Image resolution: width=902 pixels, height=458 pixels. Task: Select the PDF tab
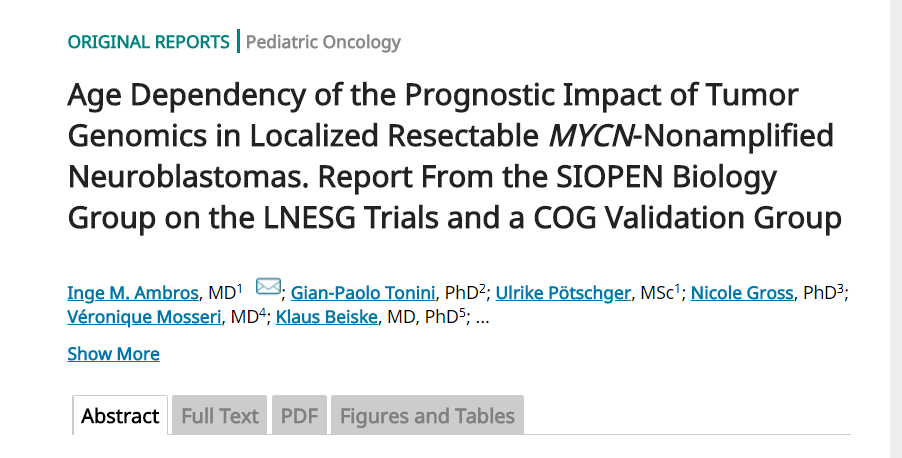pyautogui.click(x=300, y=416)
